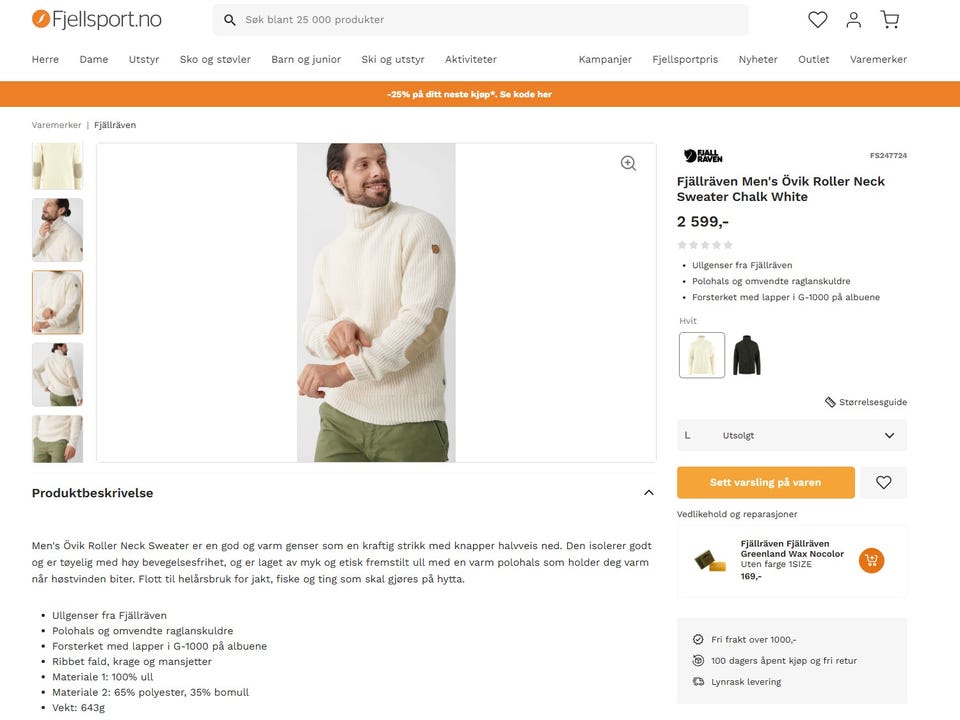Open the user account icon
Viewport: 960px width, 720px height.
point(853,20)
